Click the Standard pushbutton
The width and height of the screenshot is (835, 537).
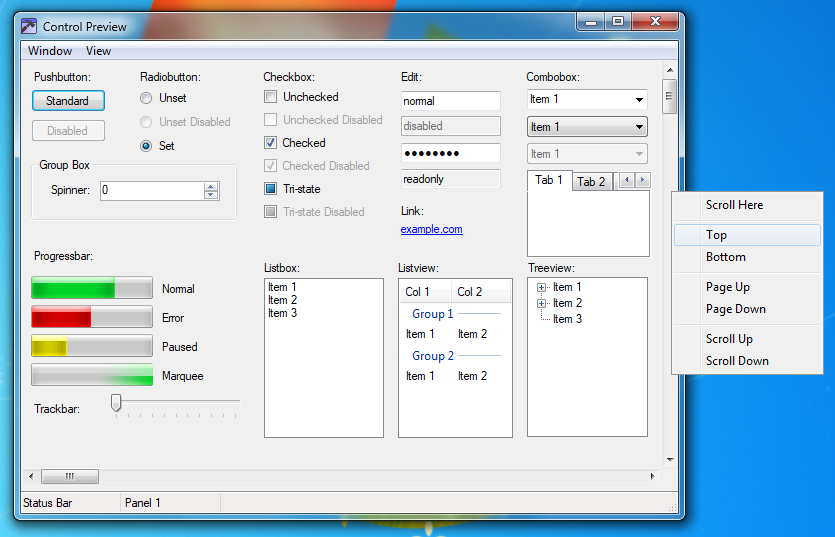point(68,101)
